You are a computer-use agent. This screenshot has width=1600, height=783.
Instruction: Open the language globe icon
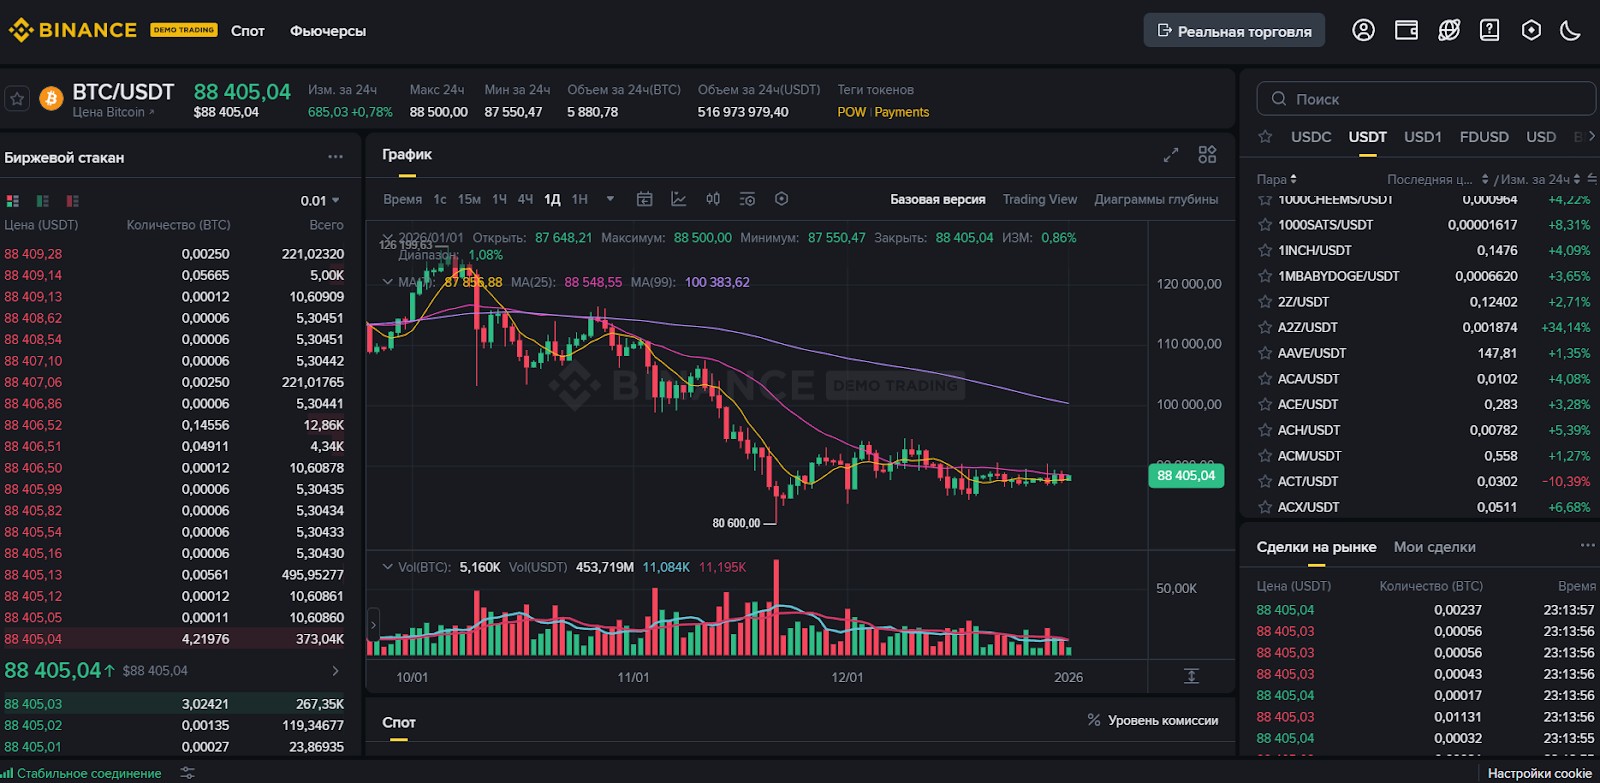(1448, 30)
